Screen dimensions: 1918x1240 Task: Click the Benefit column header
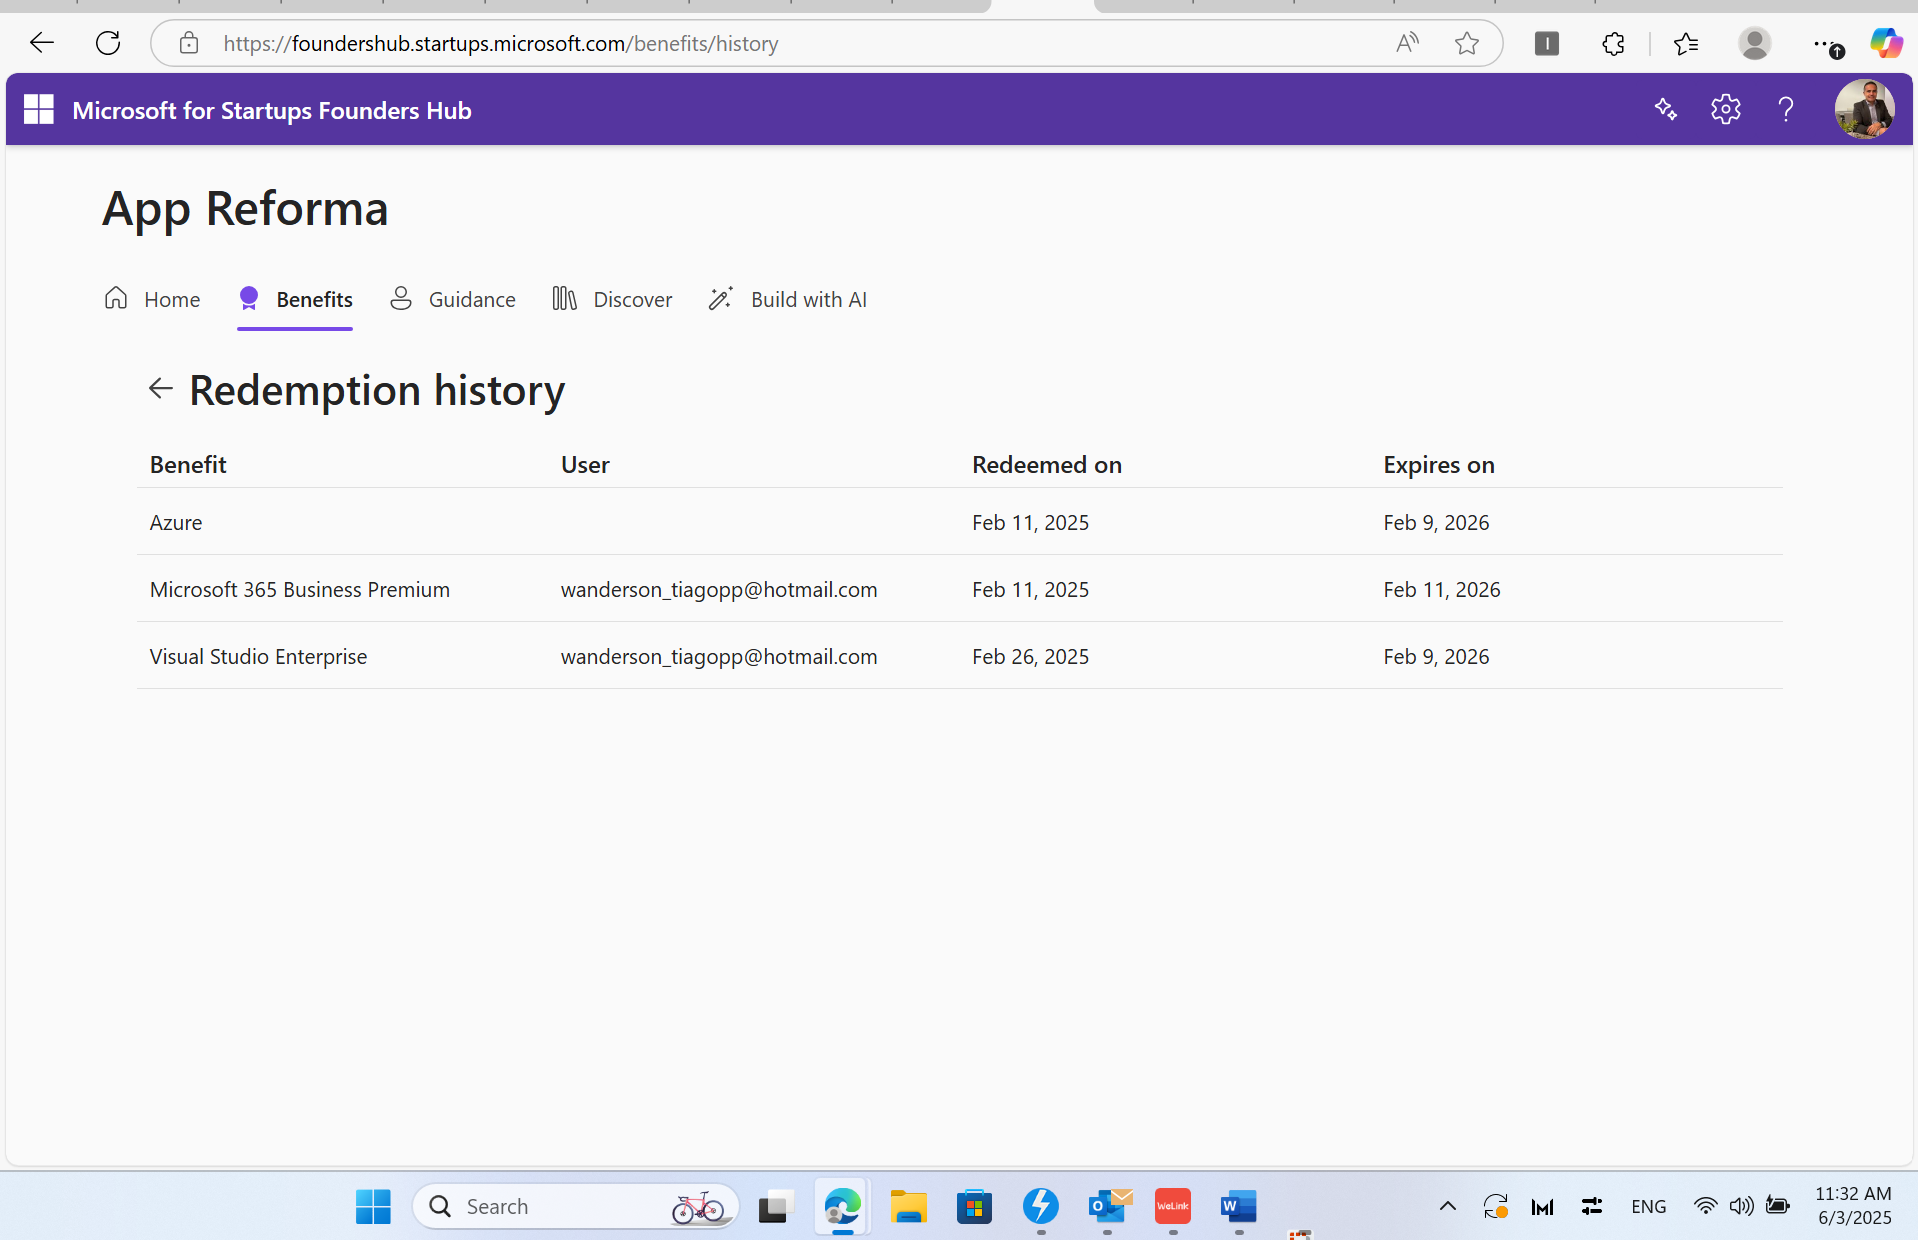coord(188,465)
